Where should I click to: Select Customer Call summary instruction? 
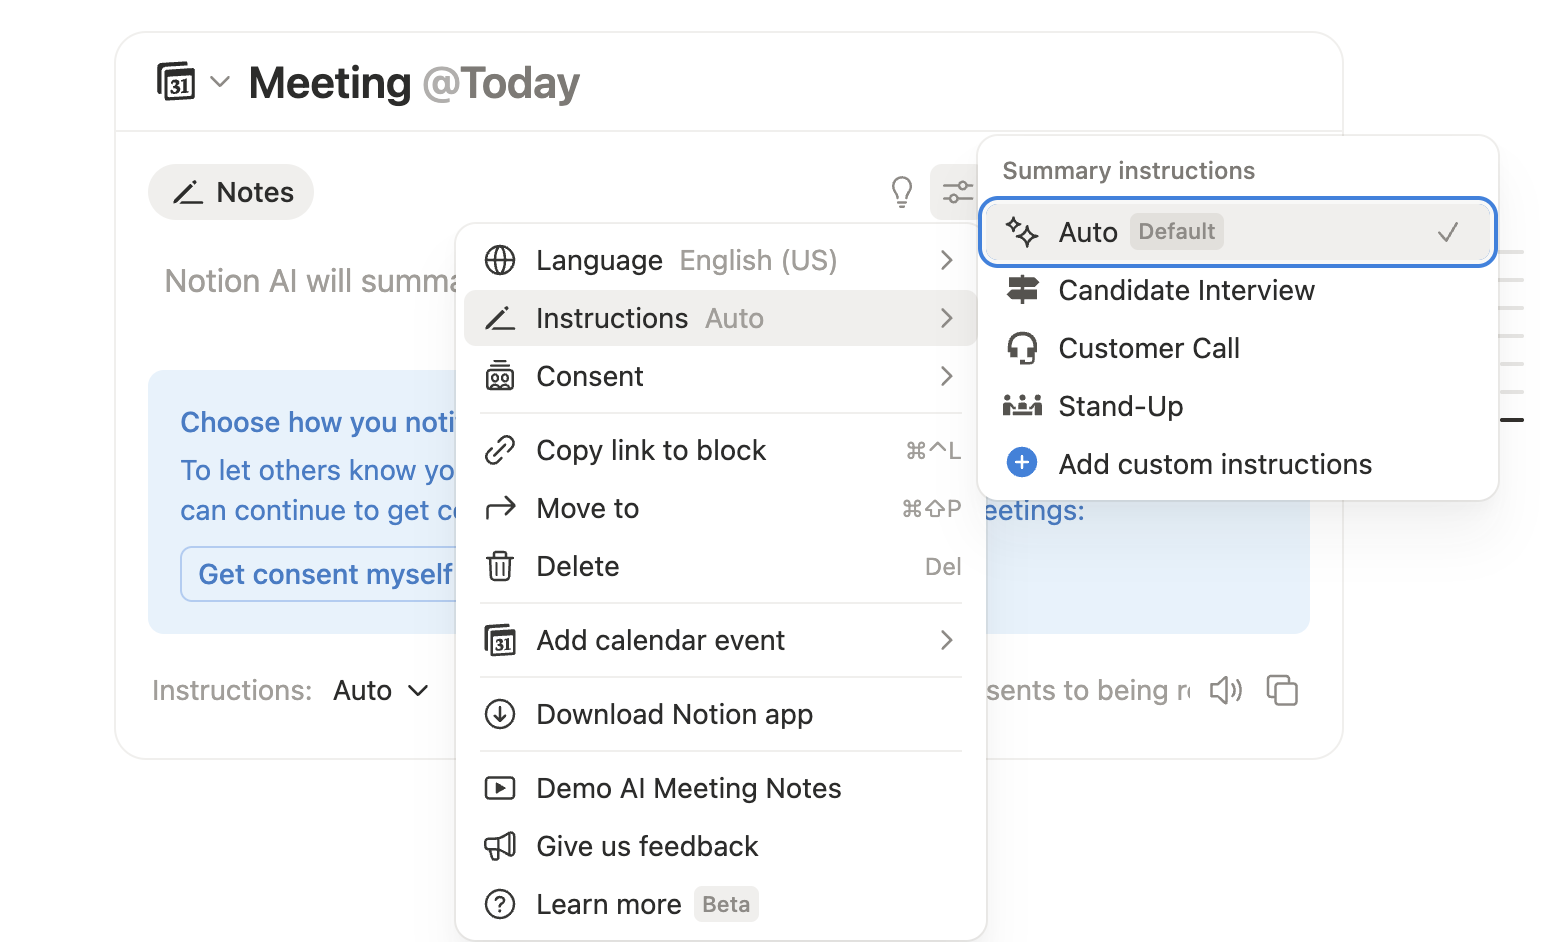[1150, 348]
